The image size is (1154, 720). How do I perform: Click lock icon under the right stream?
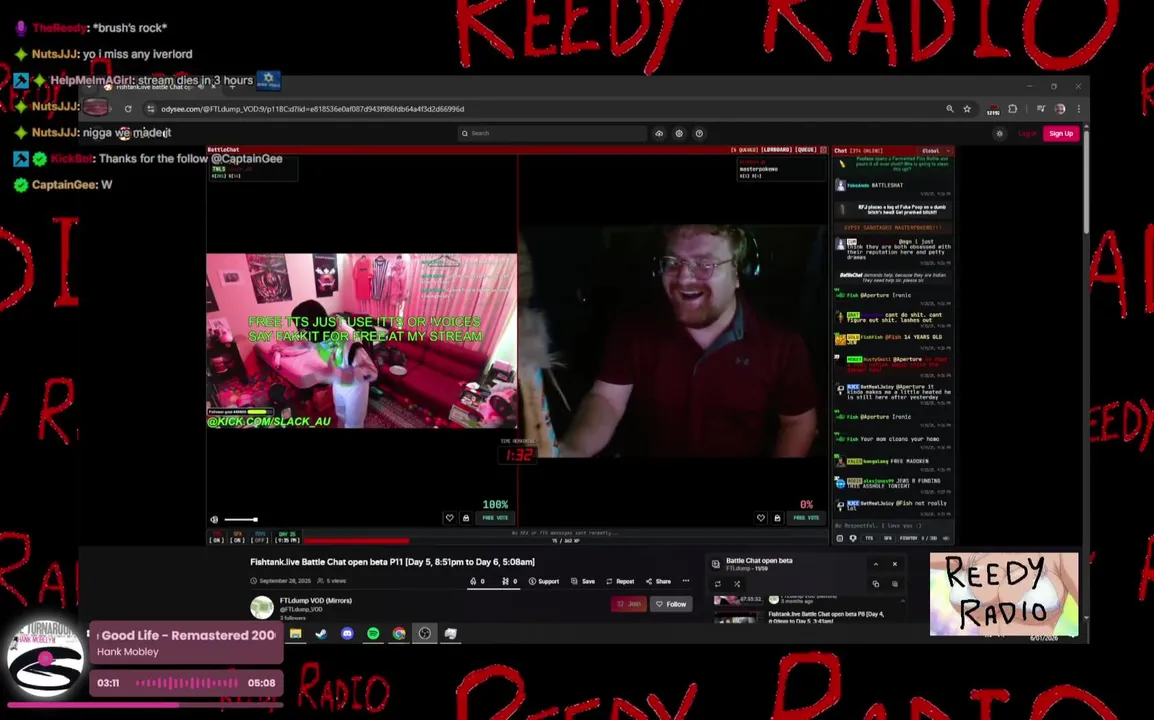click(777, 518)
